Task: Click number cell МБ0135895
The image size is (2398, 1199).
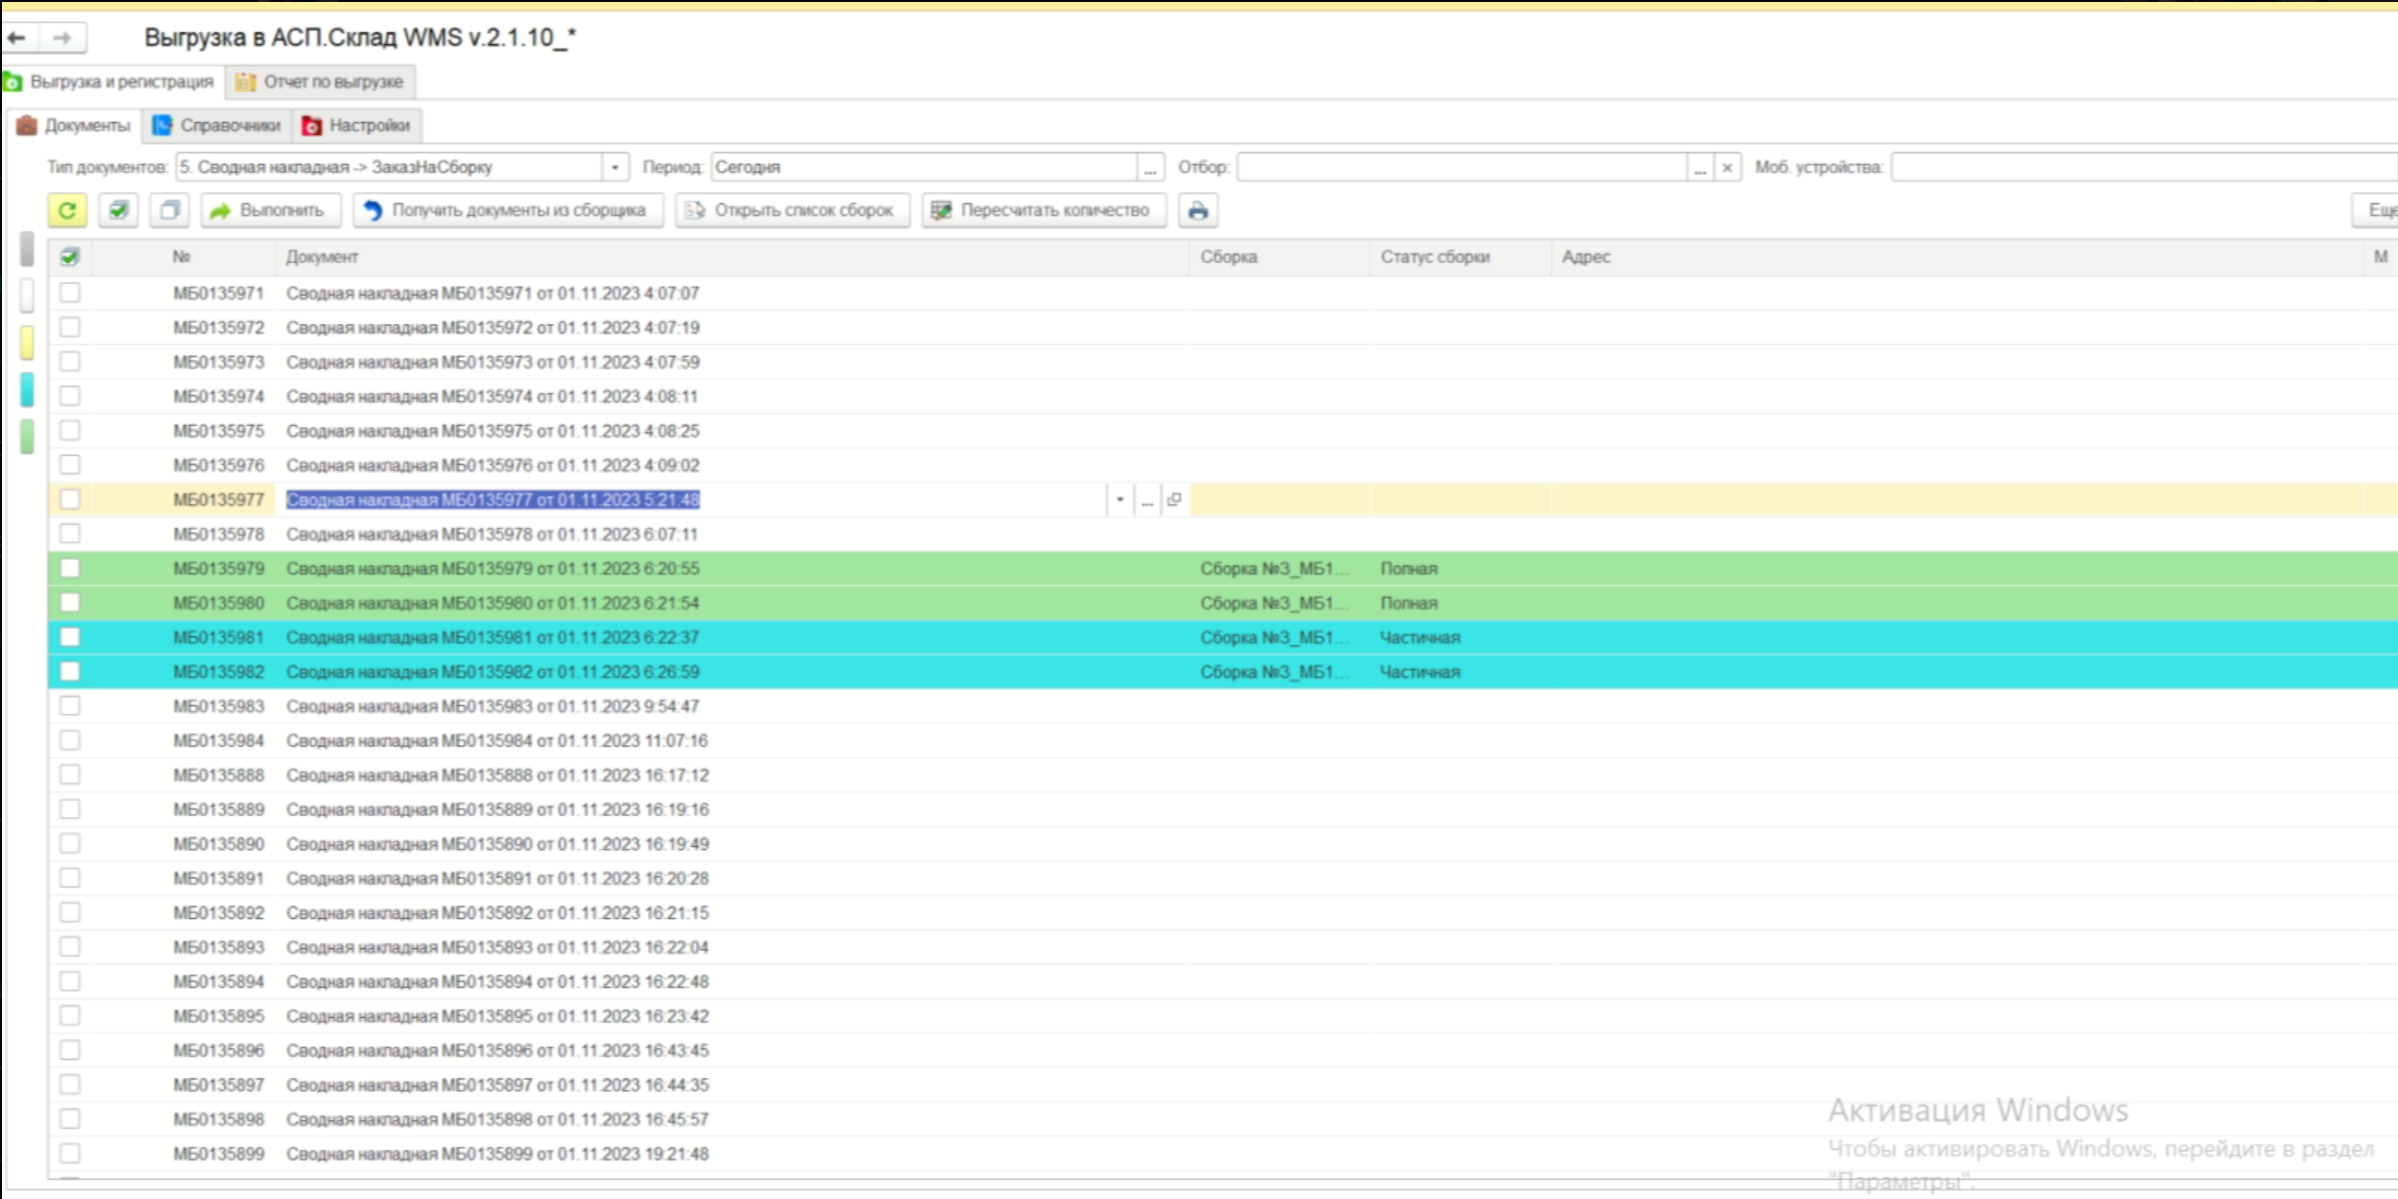Action: (218, 1016)
